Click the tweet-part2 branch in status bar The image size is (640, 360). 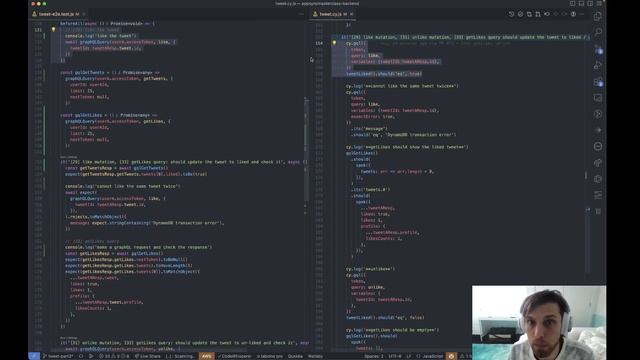58,356
